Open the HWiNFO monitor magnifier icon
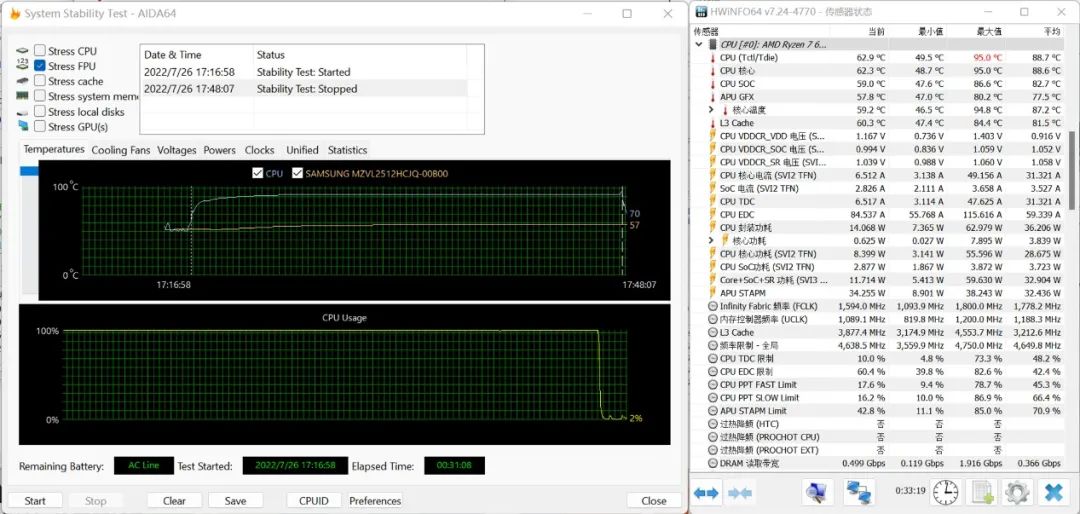The image size is (1080, 514). pyautogui.click(x=817, y=492)
